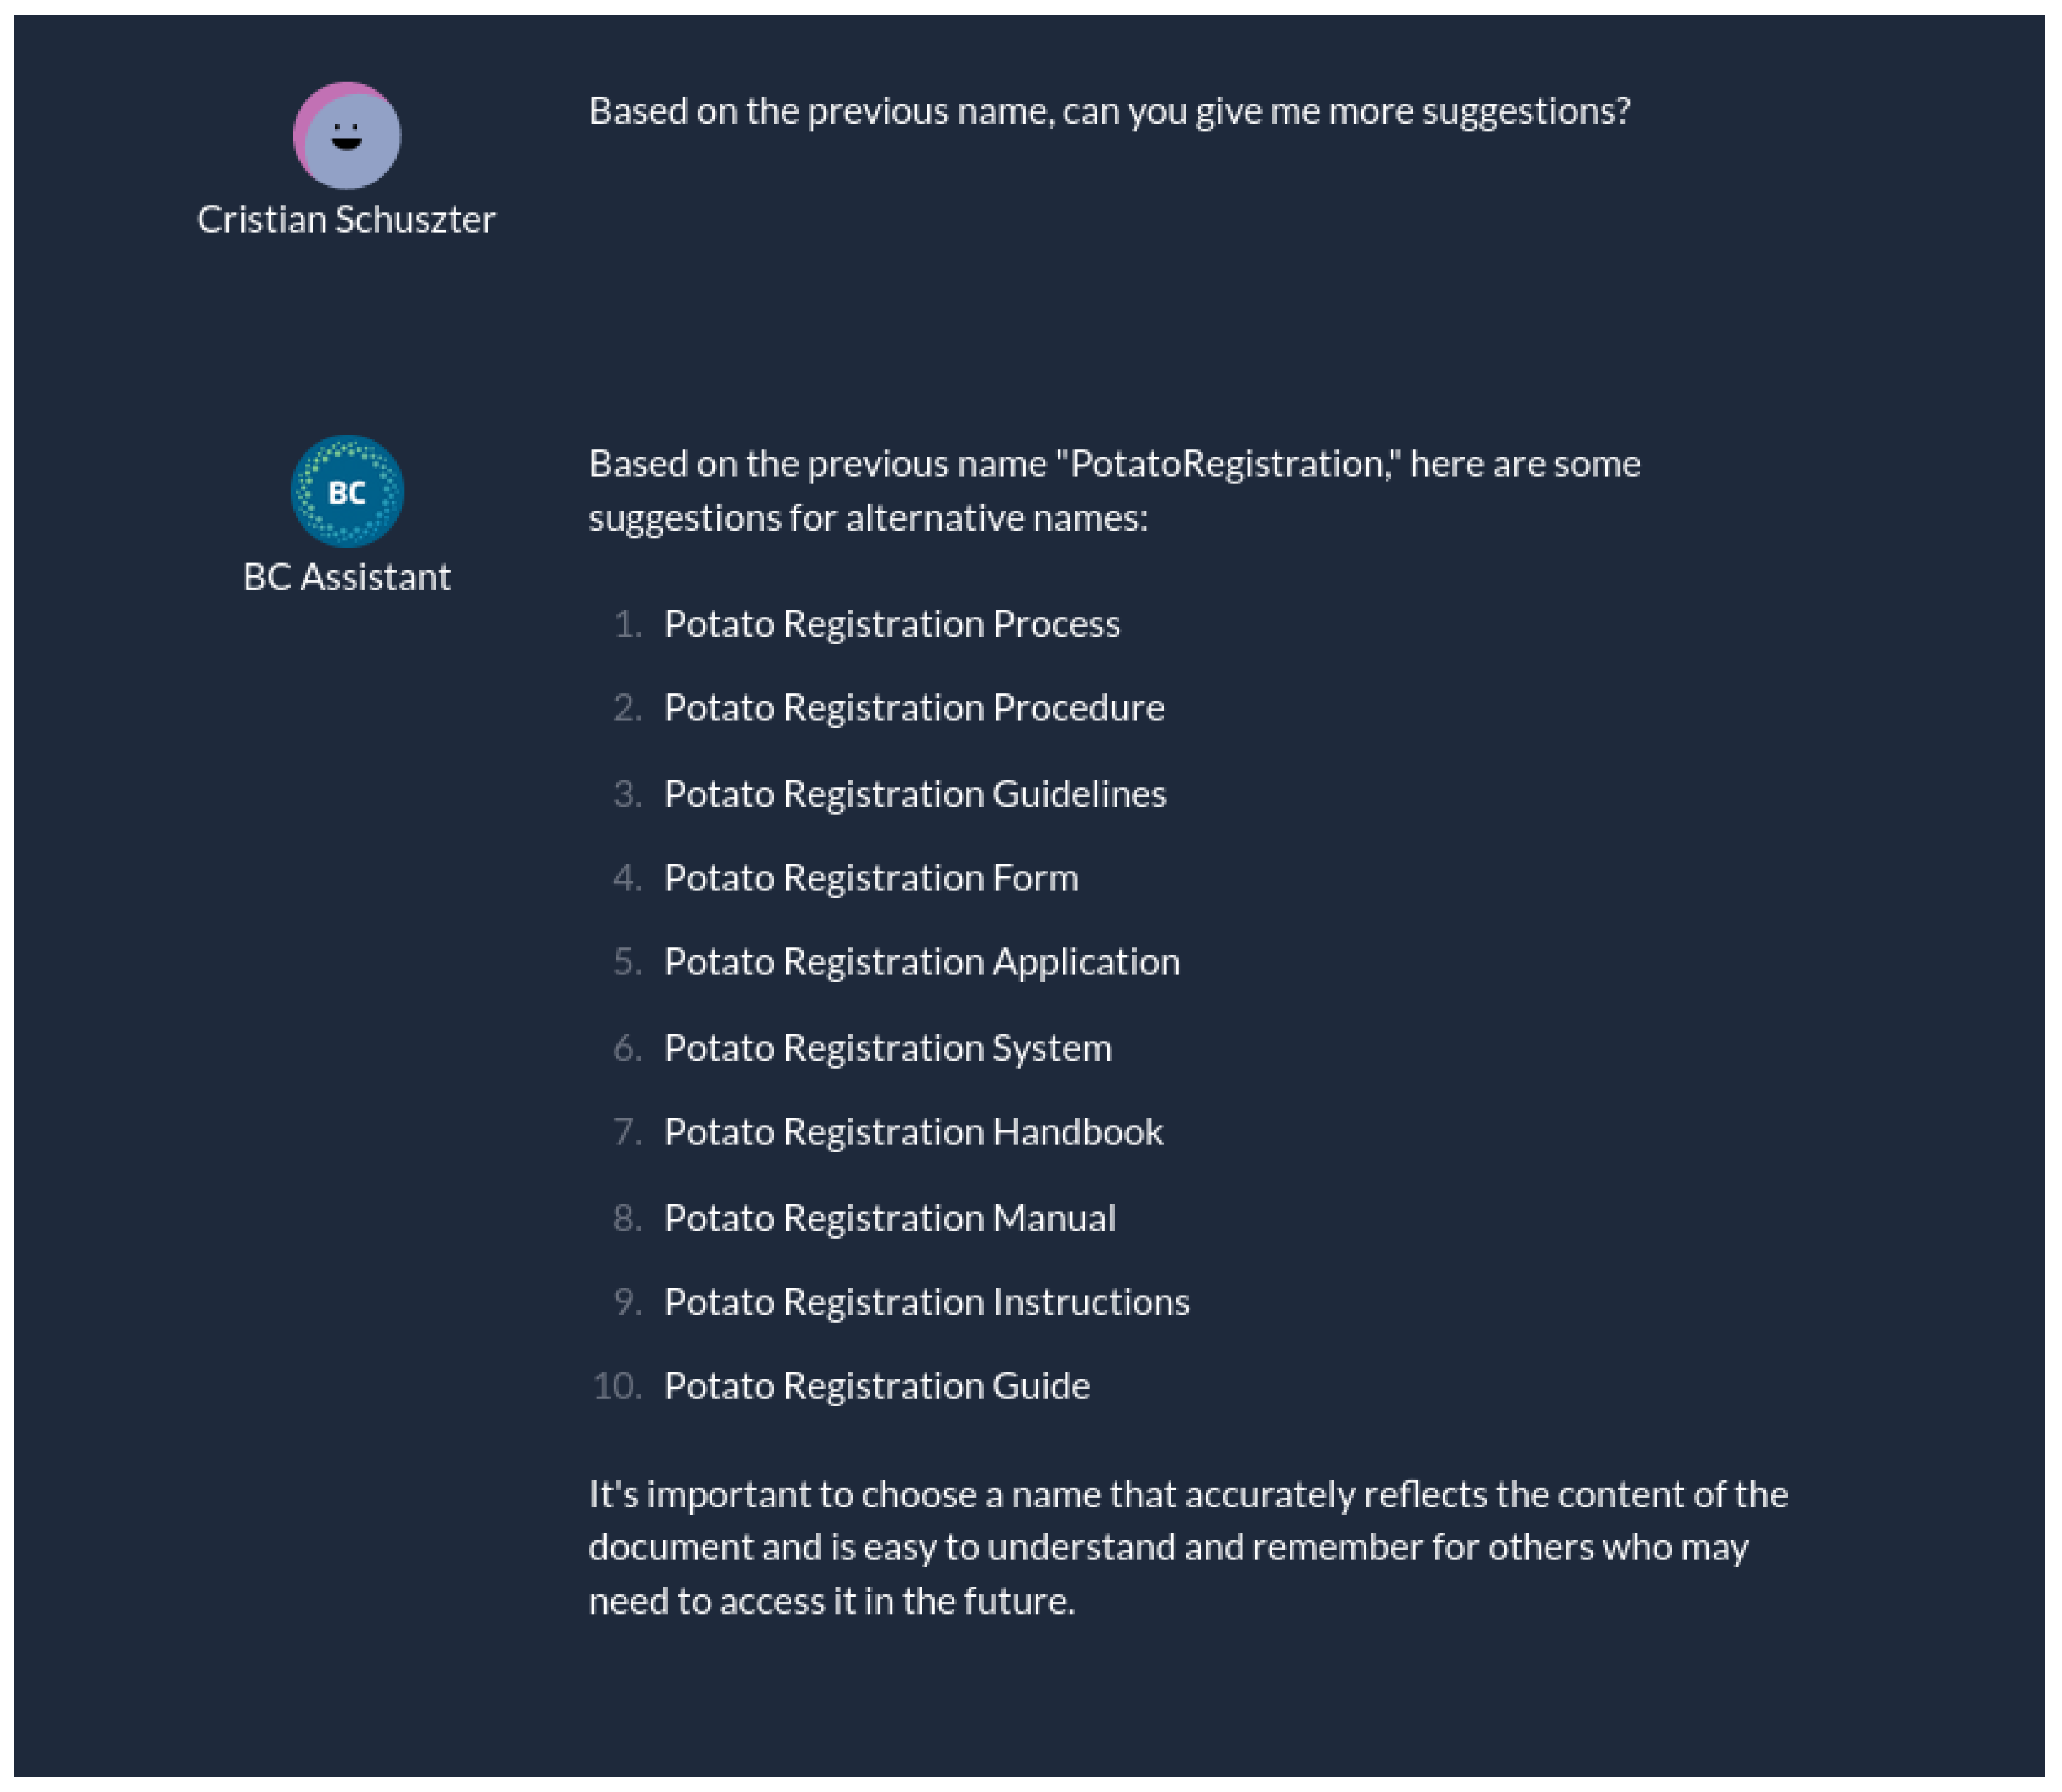Screen dimensions: 2062x1792
Task: Select the Potato Registration Process suggestion
Action: [x=891, y=624]
